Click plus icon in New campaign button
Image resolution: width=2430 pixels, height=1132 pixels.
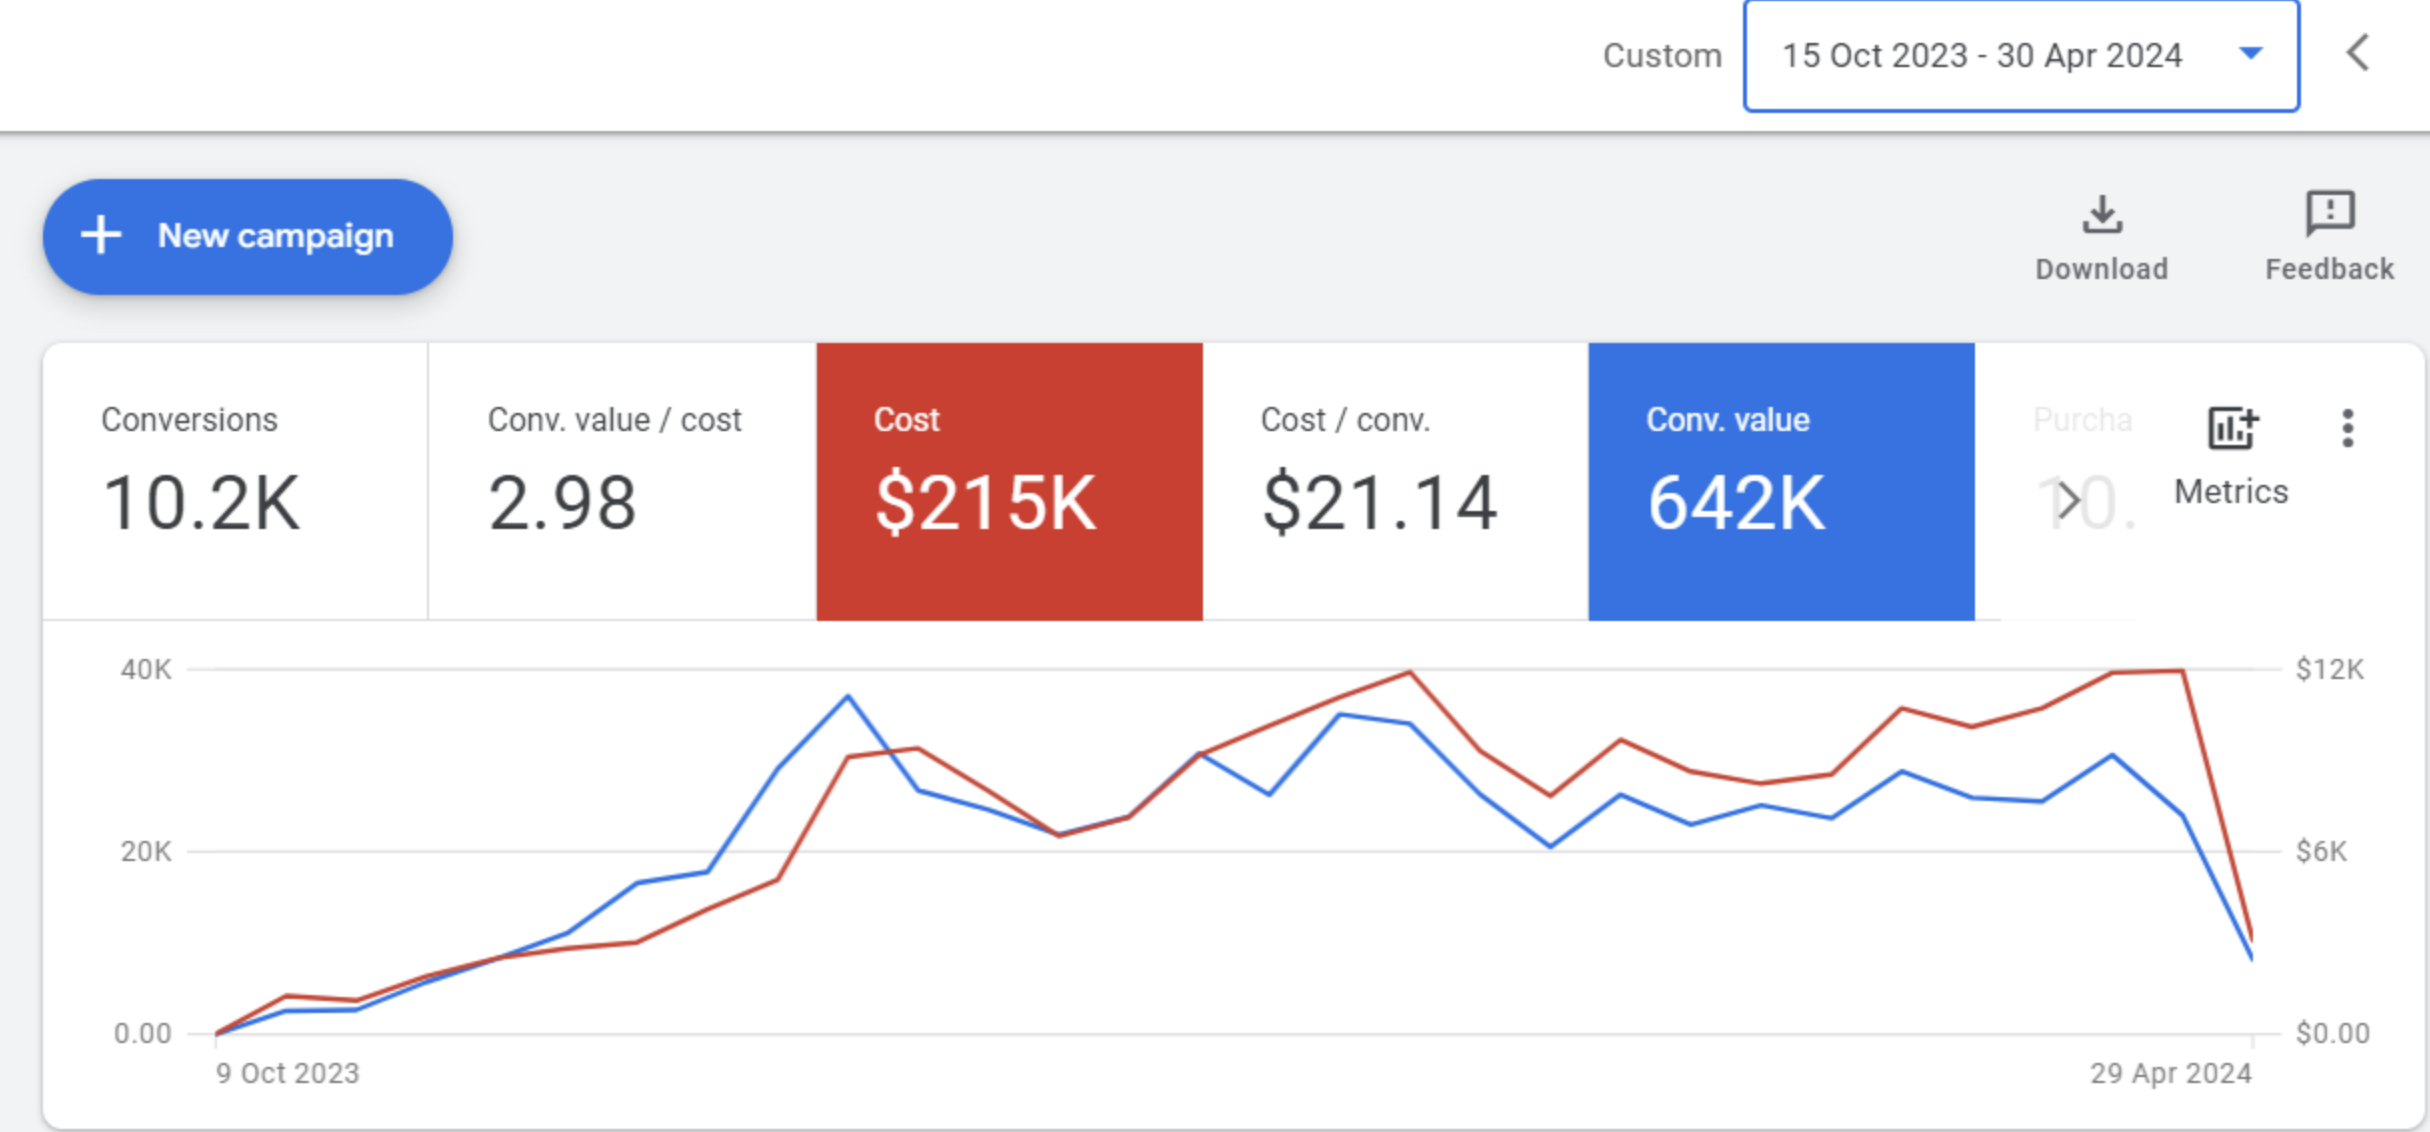pos(101,236)
